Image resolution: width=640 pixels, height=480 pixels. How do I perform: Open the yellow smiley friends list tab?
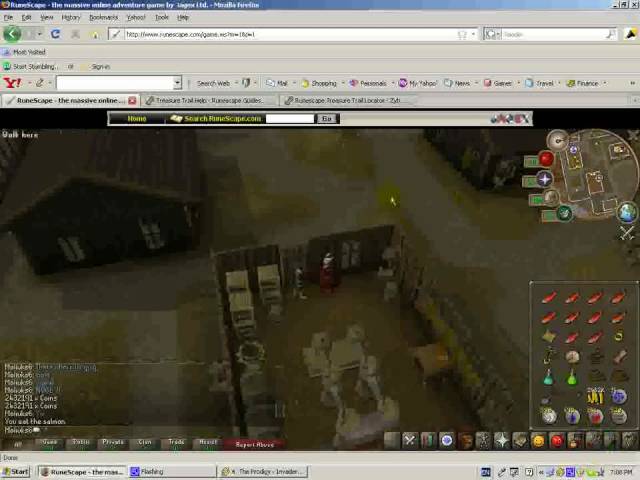point(538,441)
